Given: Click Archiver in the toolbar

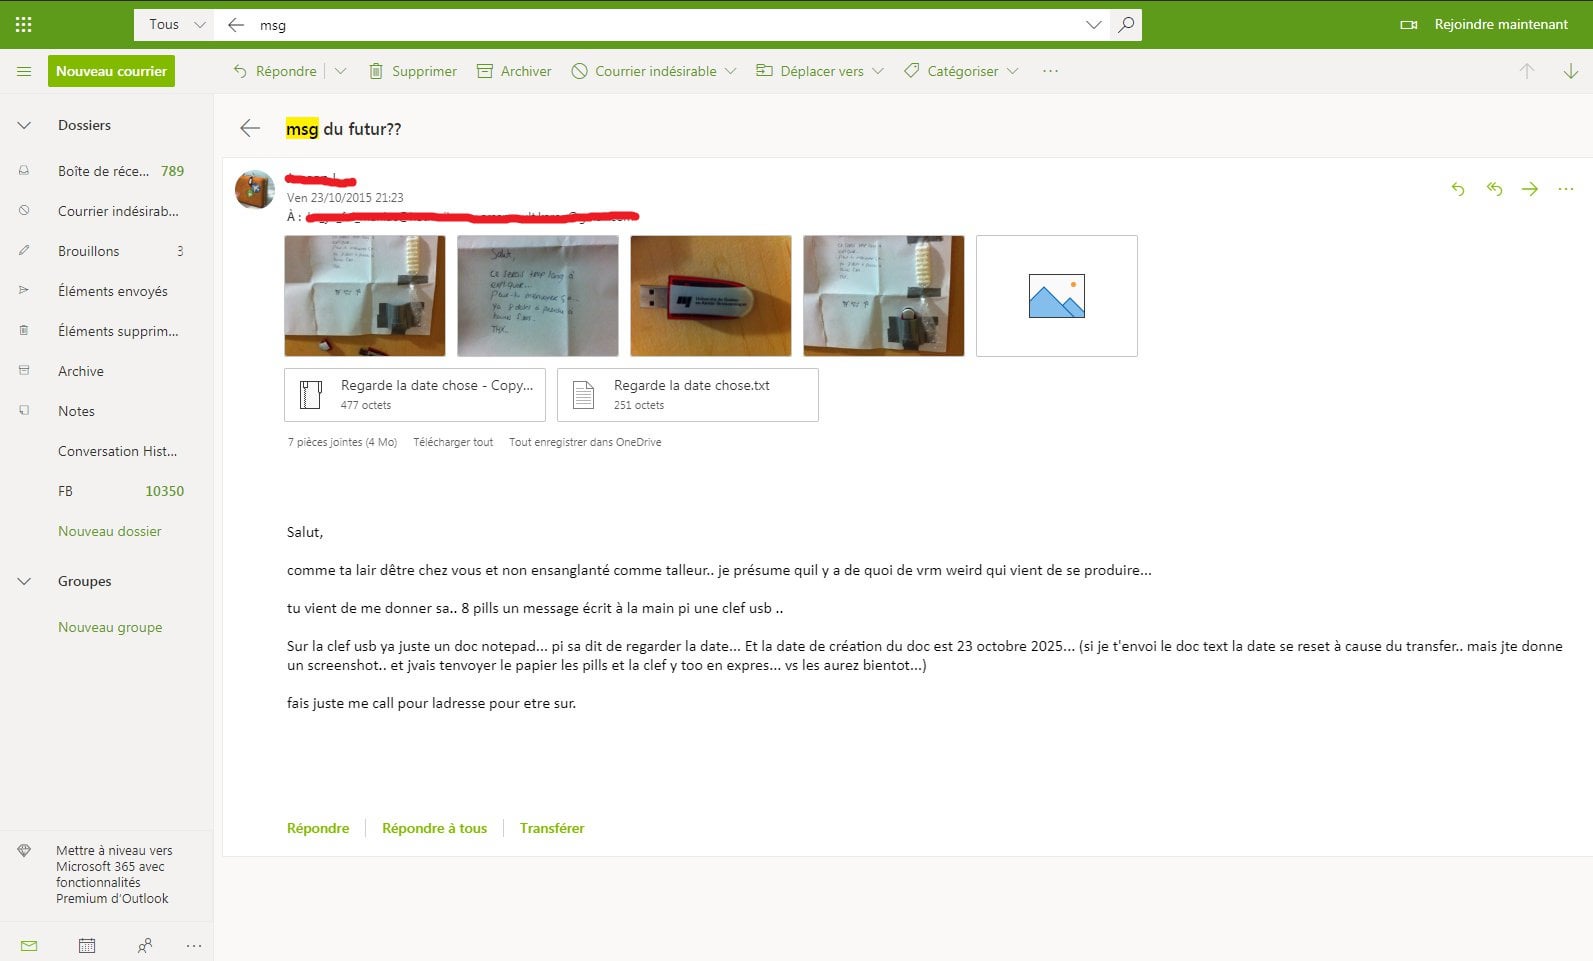Looking at the screenshot, I should tap(514, 71).
